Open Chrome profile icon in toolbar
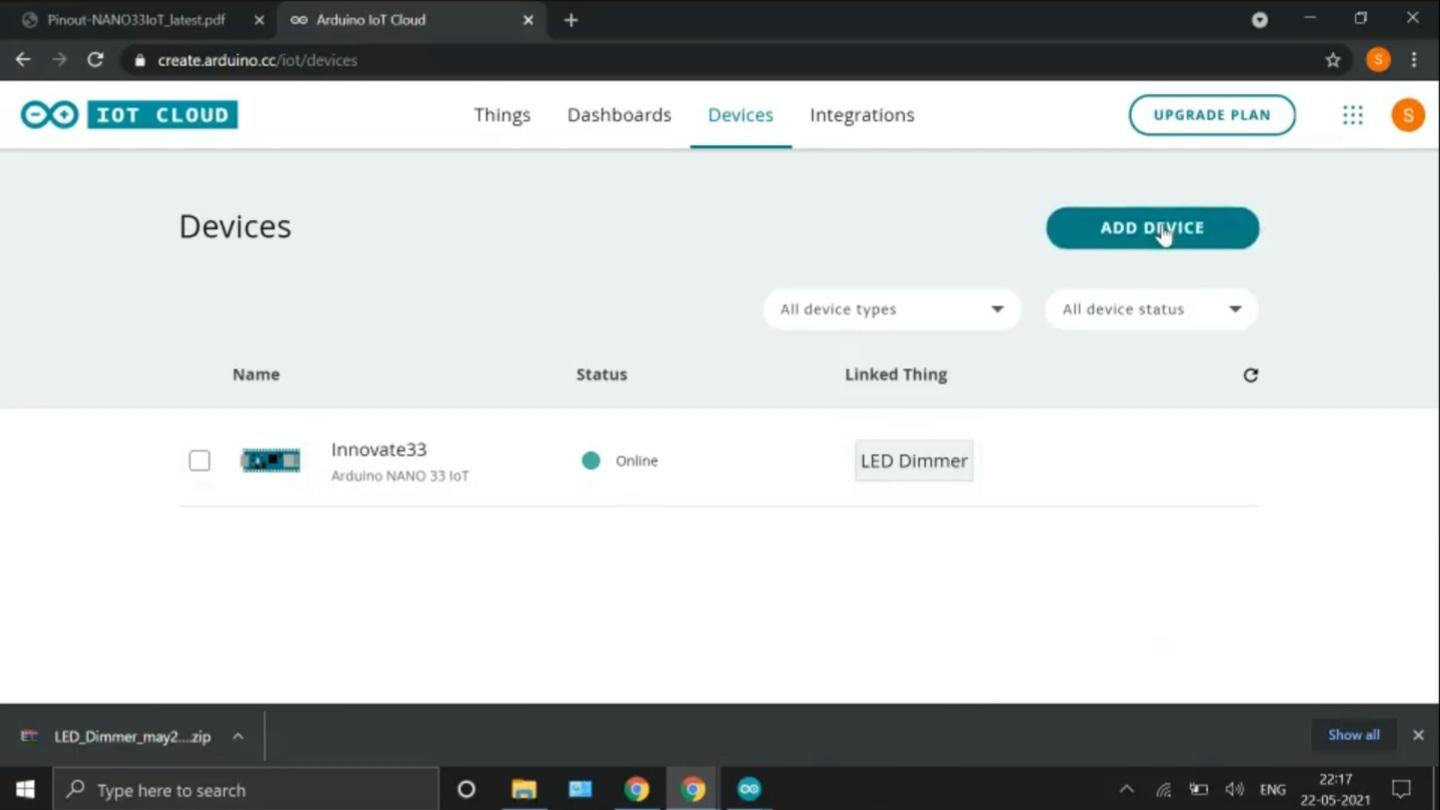Viewport: 1440px width, 810px height. [1378, 60]
